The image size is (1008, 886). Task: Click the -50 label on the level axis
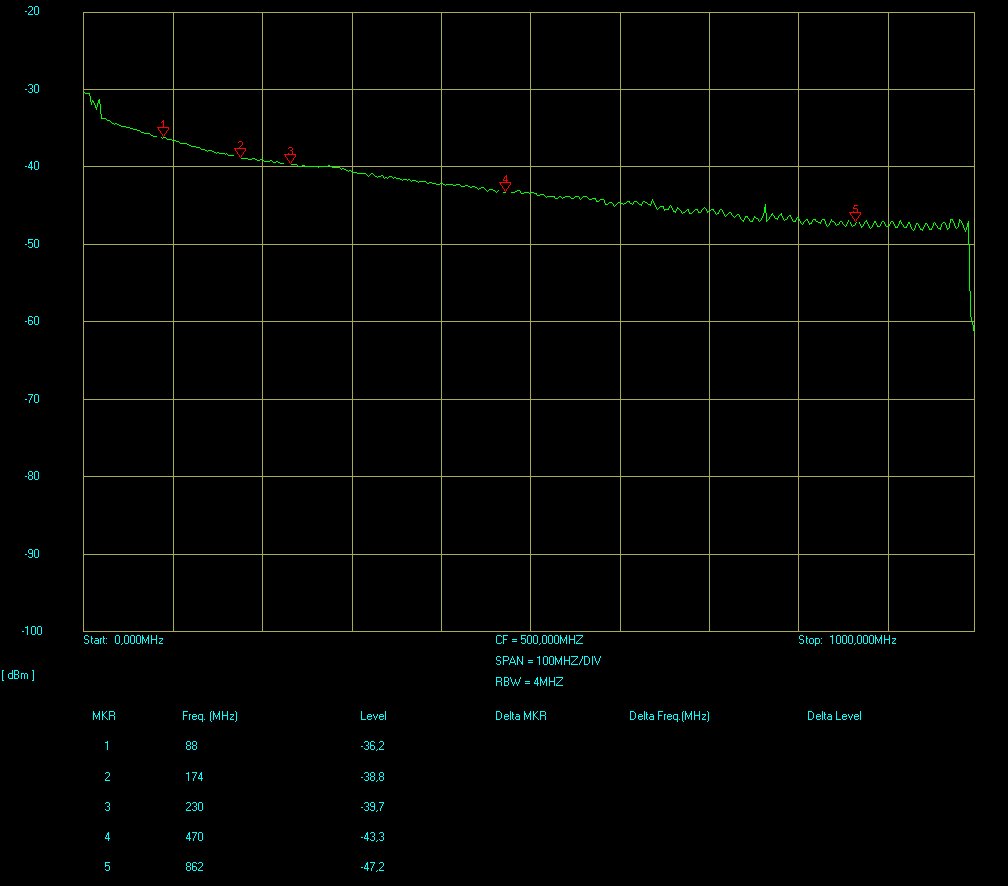(32, 244)
